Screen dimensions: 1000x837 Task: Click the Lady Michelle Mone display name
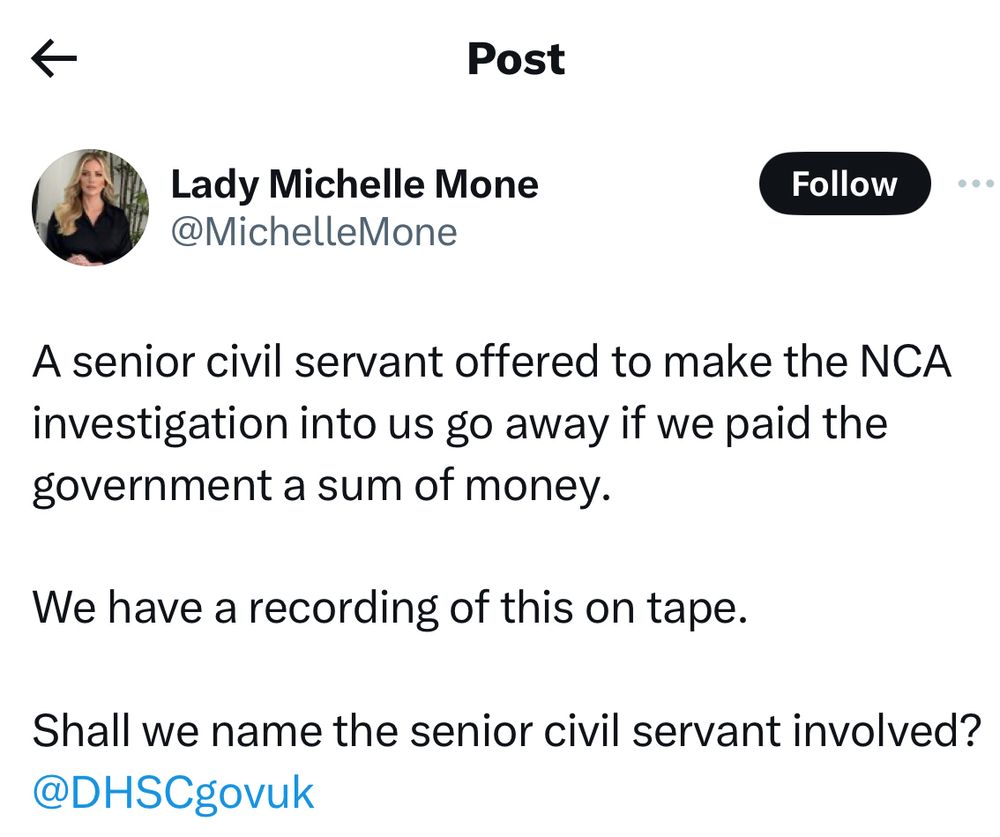point(354,184)
